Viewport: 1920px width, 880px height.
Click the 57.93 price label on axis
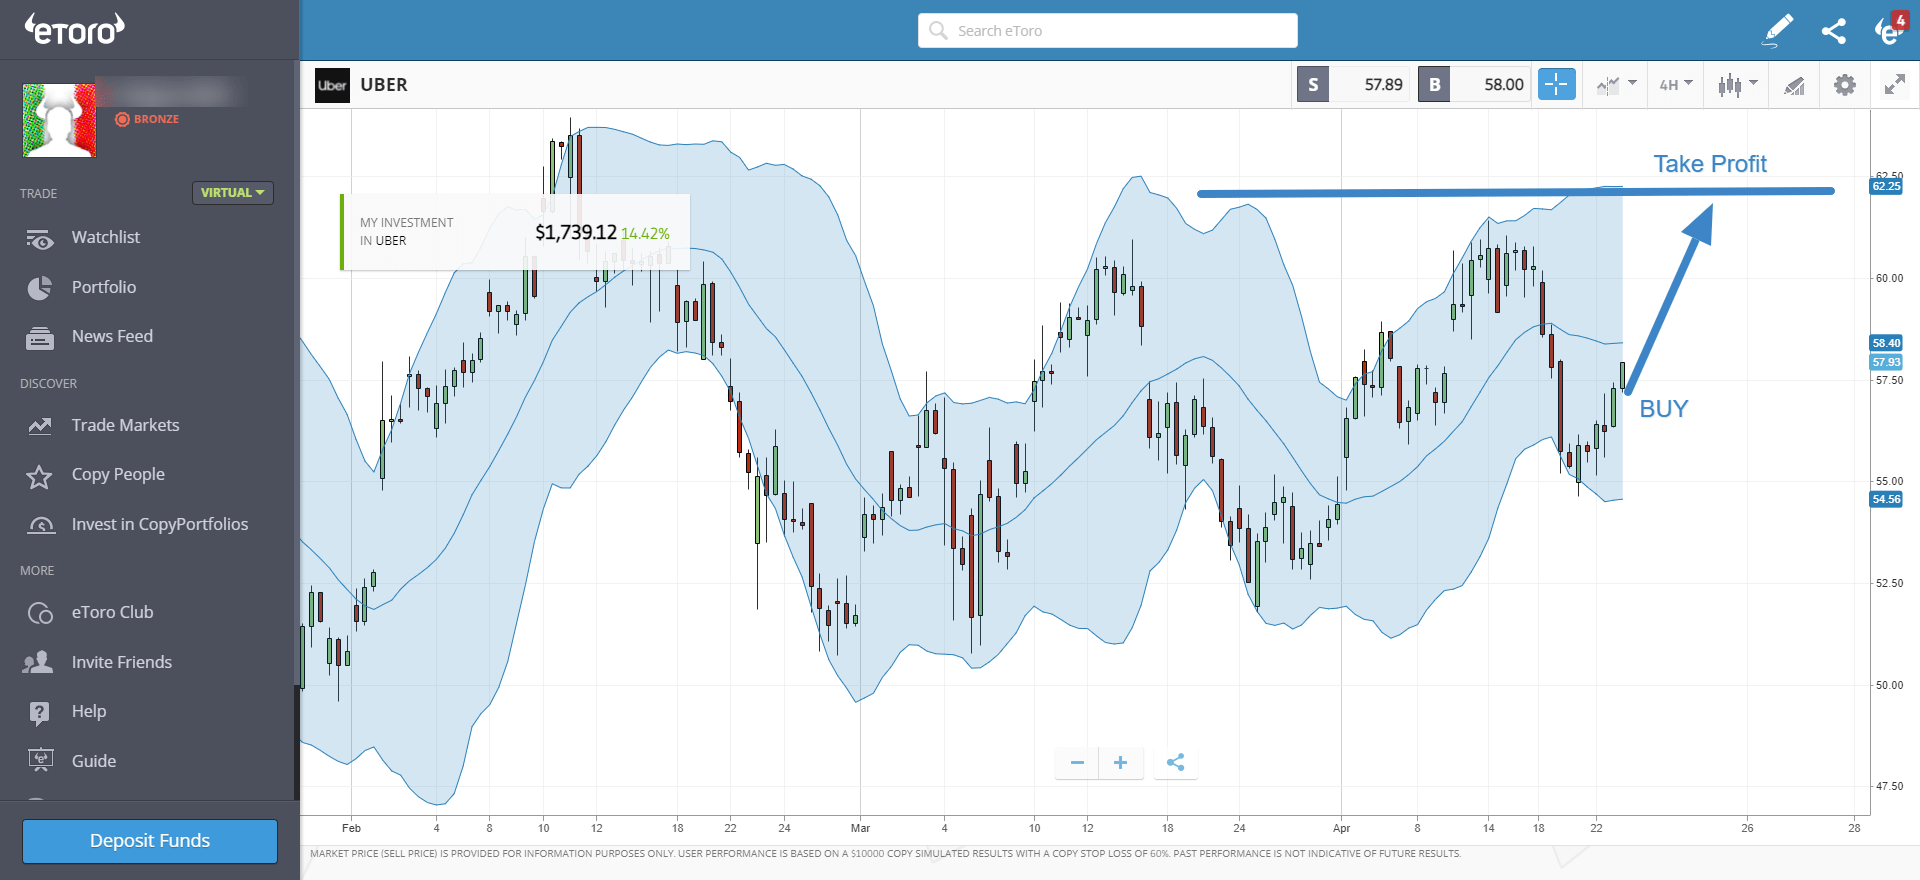pos(1886,362)
